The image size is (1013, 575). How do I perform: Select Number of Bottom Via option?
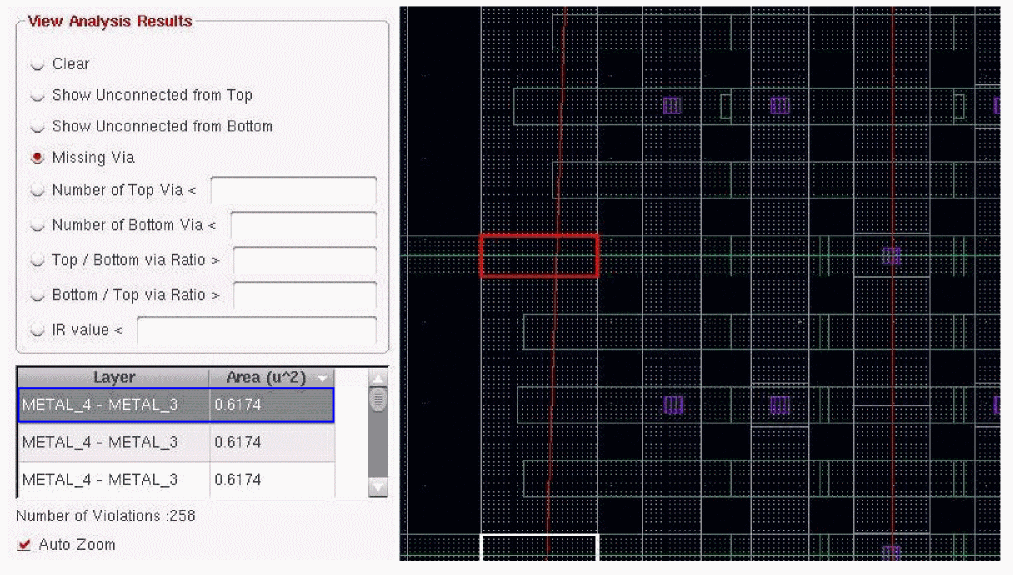tap(37, 225)
